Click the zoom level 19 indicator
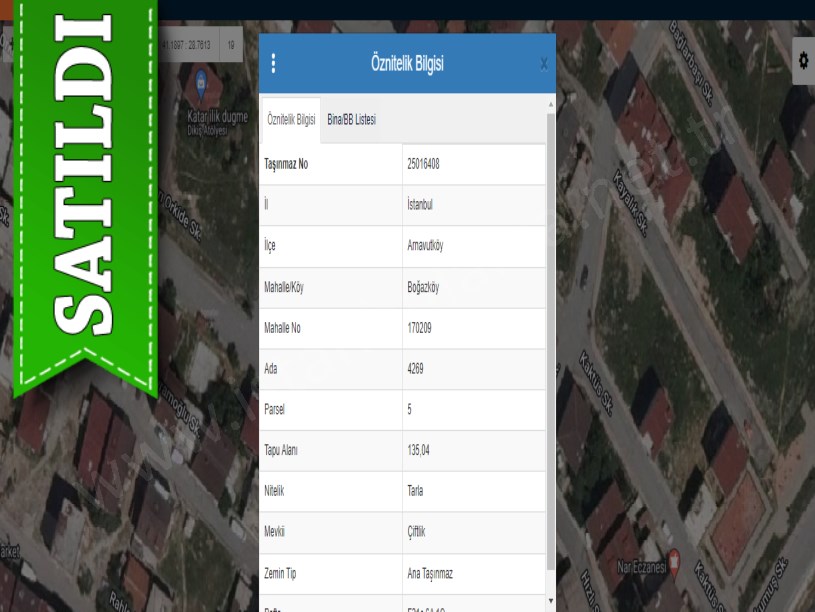815x612 pixels. (x=231, y=45)
